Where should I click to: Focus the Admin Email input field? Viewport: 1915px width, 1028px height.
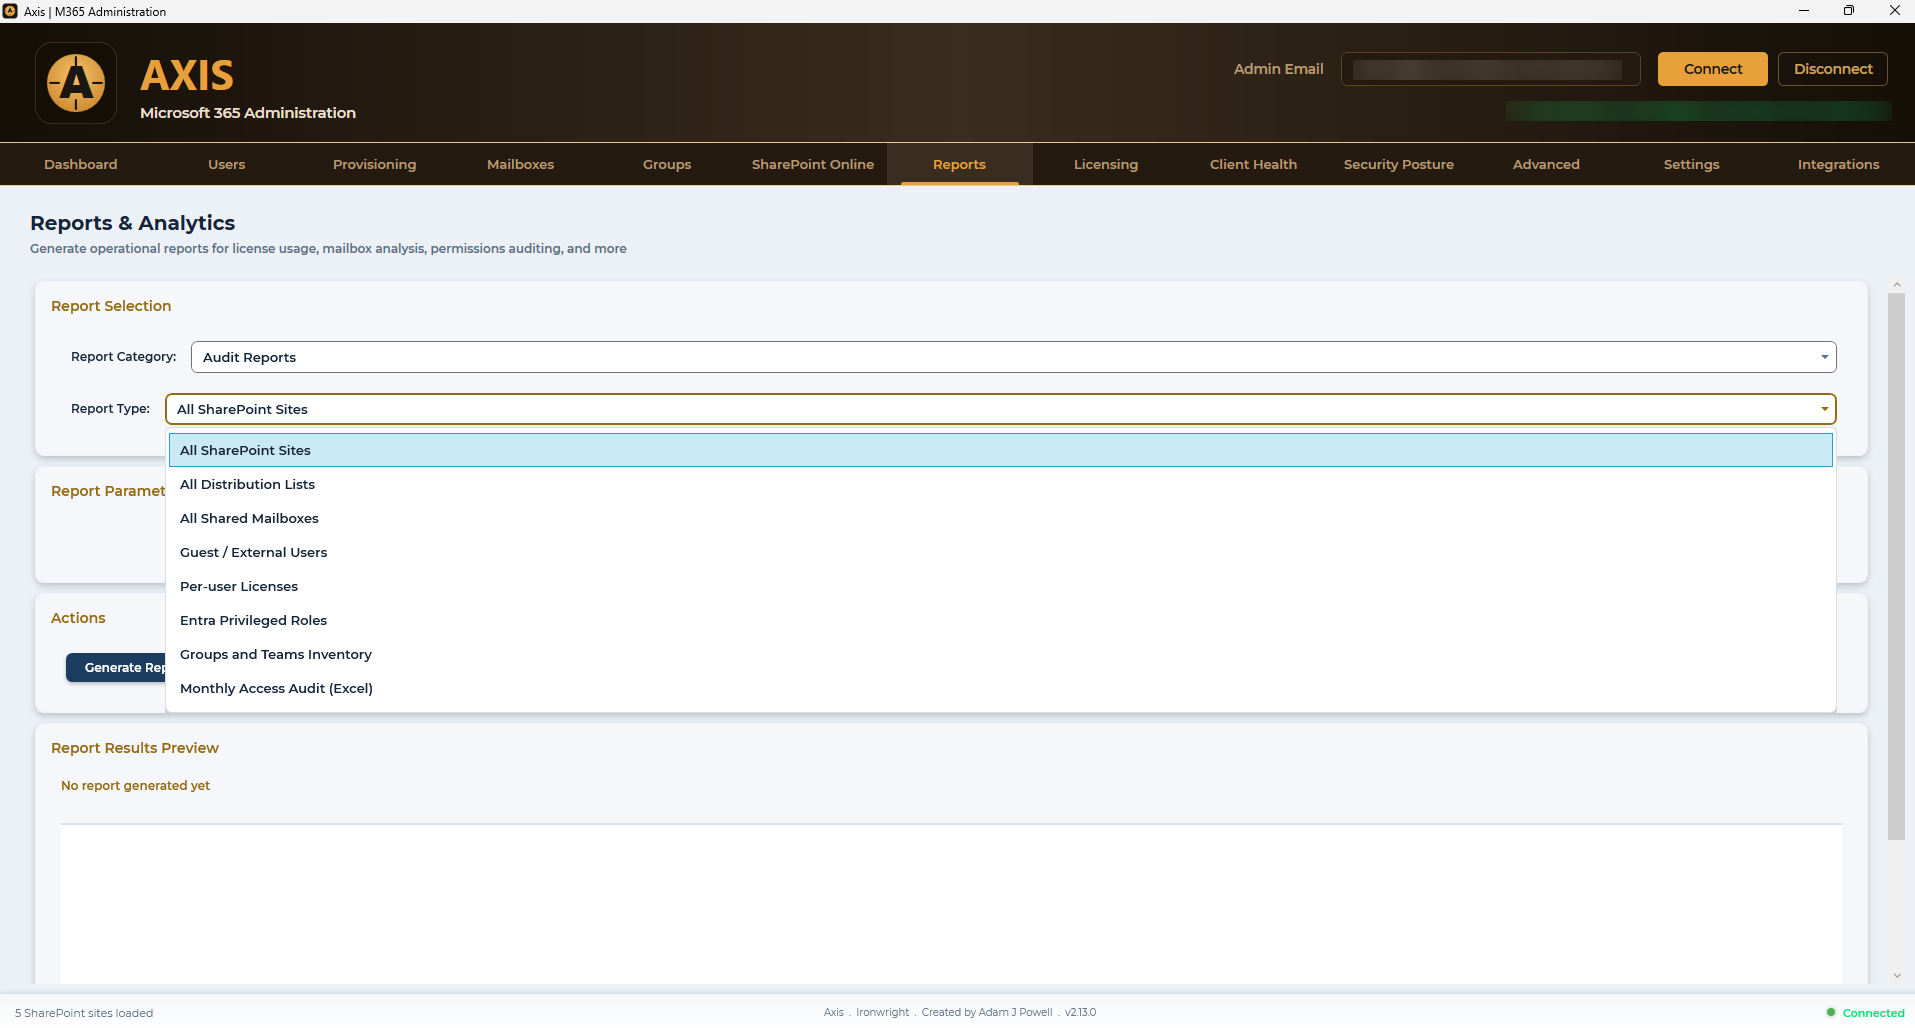[1490, 69]
